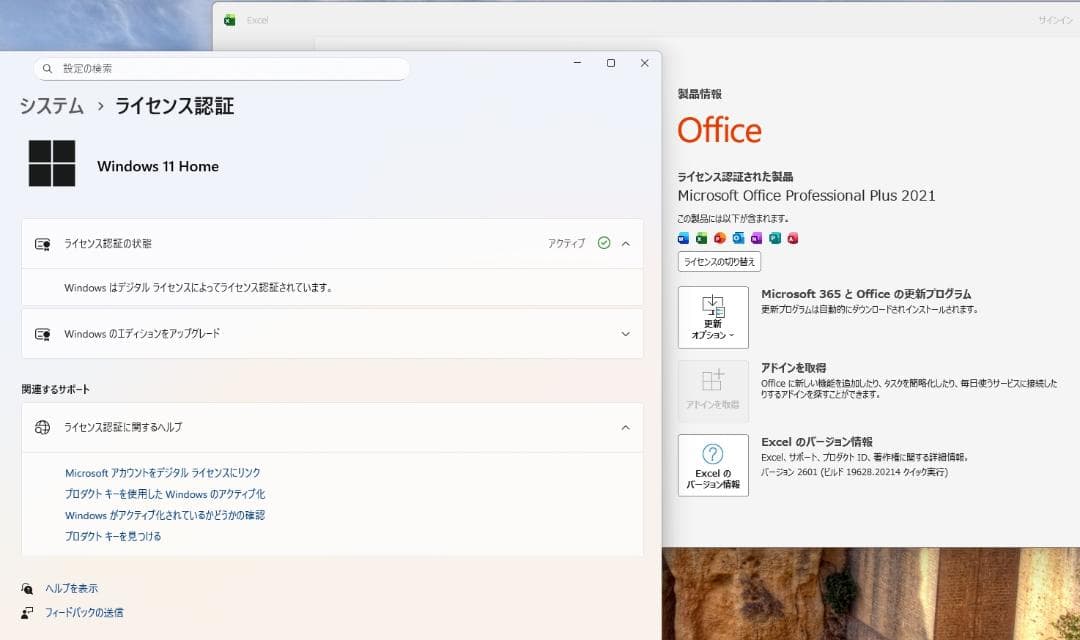Click the Publisher app icon under included products
Viewport: 1080px width, 640px height.
tap(775, 238)
